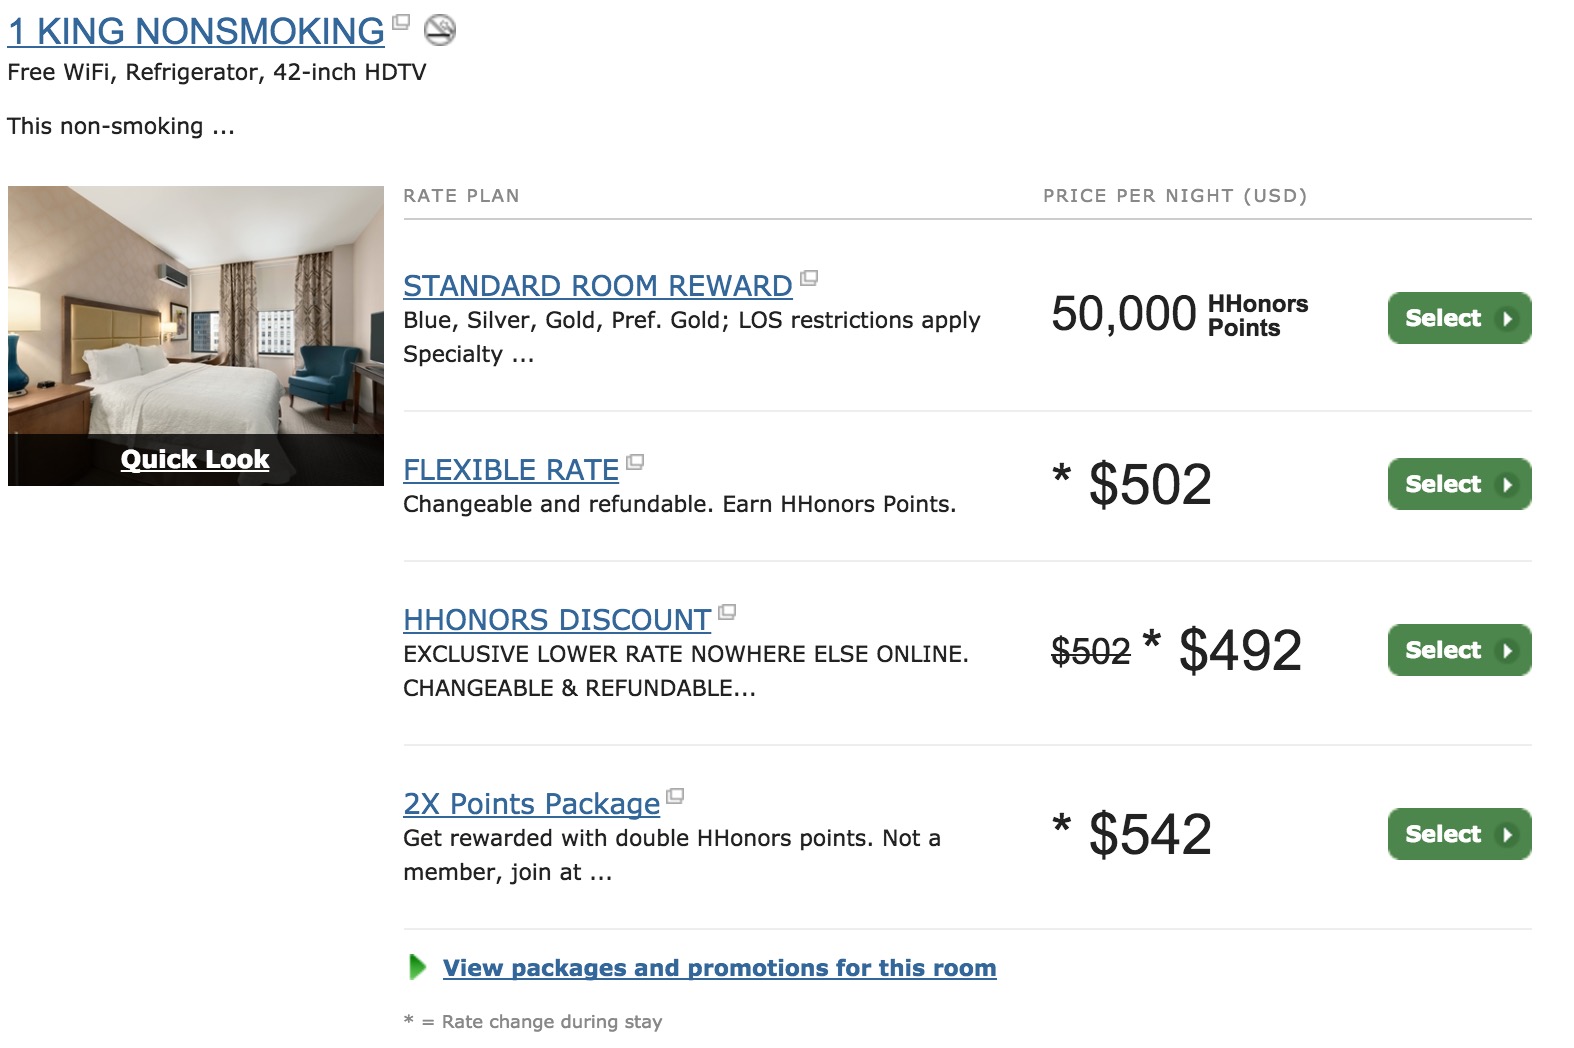Image resolution: width=1574 pixels, height=1048 pixels.
Task: Click popup icon beside Standard Room Reward
Action: click(809, 278)
